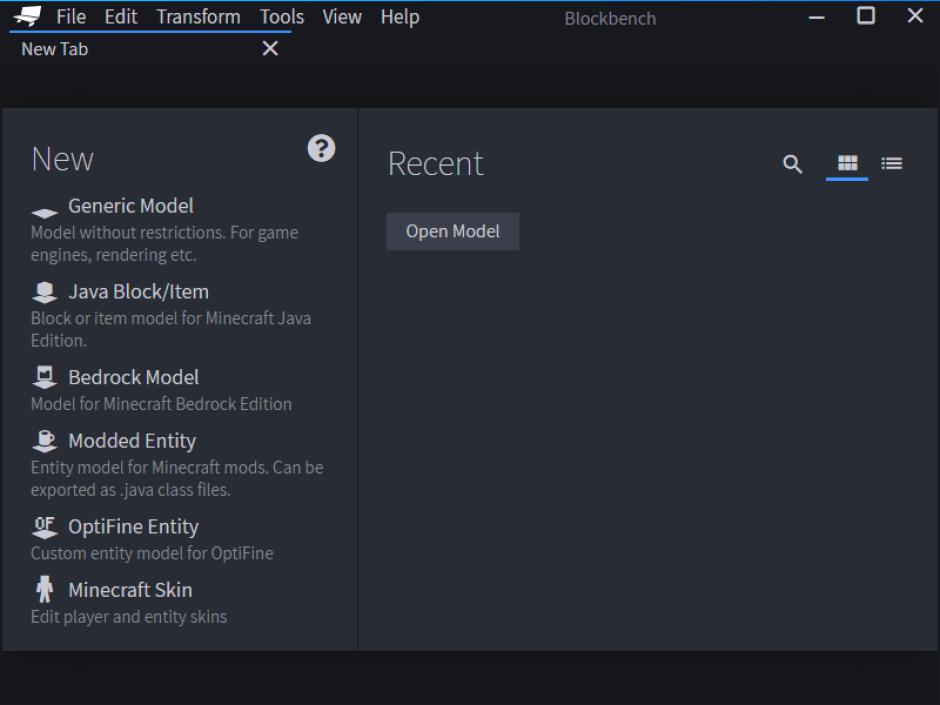Click 'Edit player and entity skins' text
The height and width of the screenshot is (705, 940).
coord(129,616)
